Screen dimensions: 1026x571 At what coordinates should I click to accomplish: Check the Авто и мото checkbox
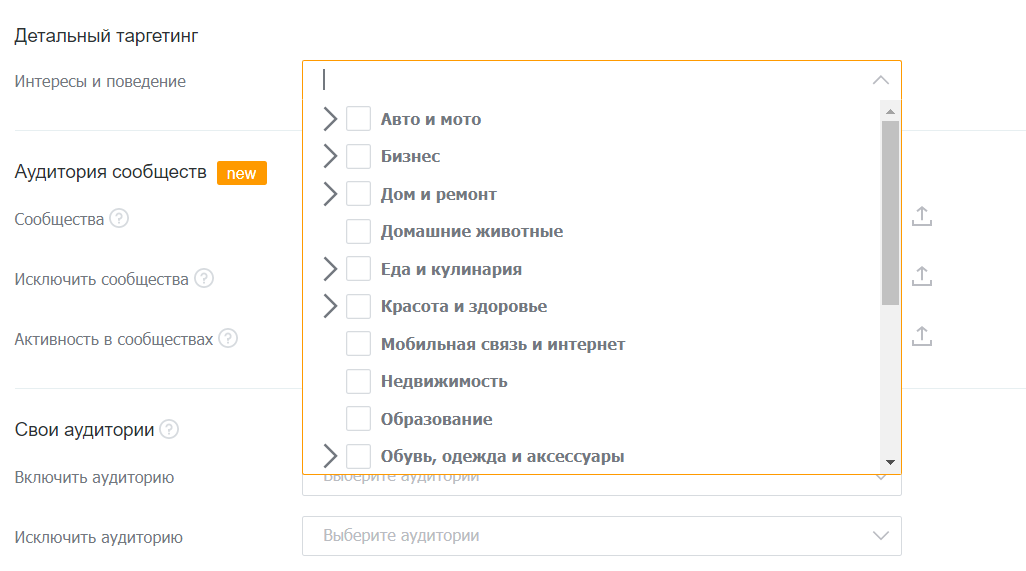(x=359, y=119)
